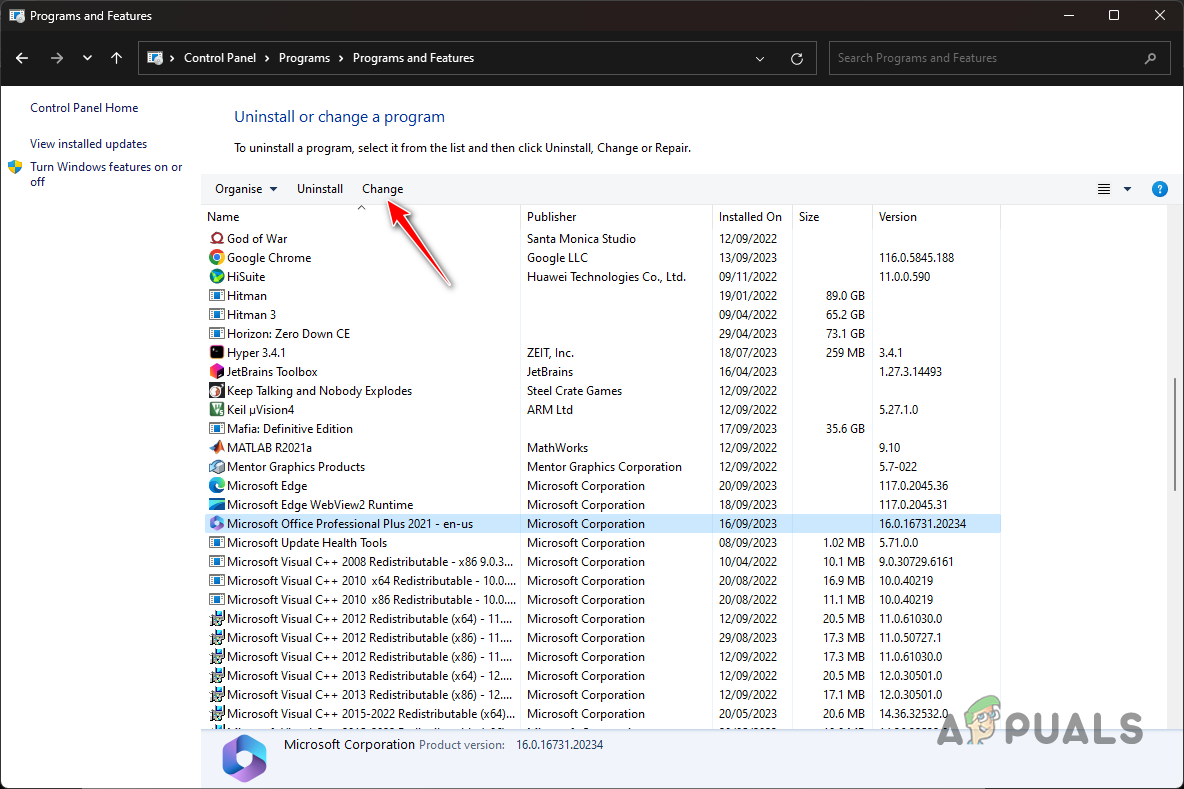
Task: Open View installed updates link
Action: (88, 143)
